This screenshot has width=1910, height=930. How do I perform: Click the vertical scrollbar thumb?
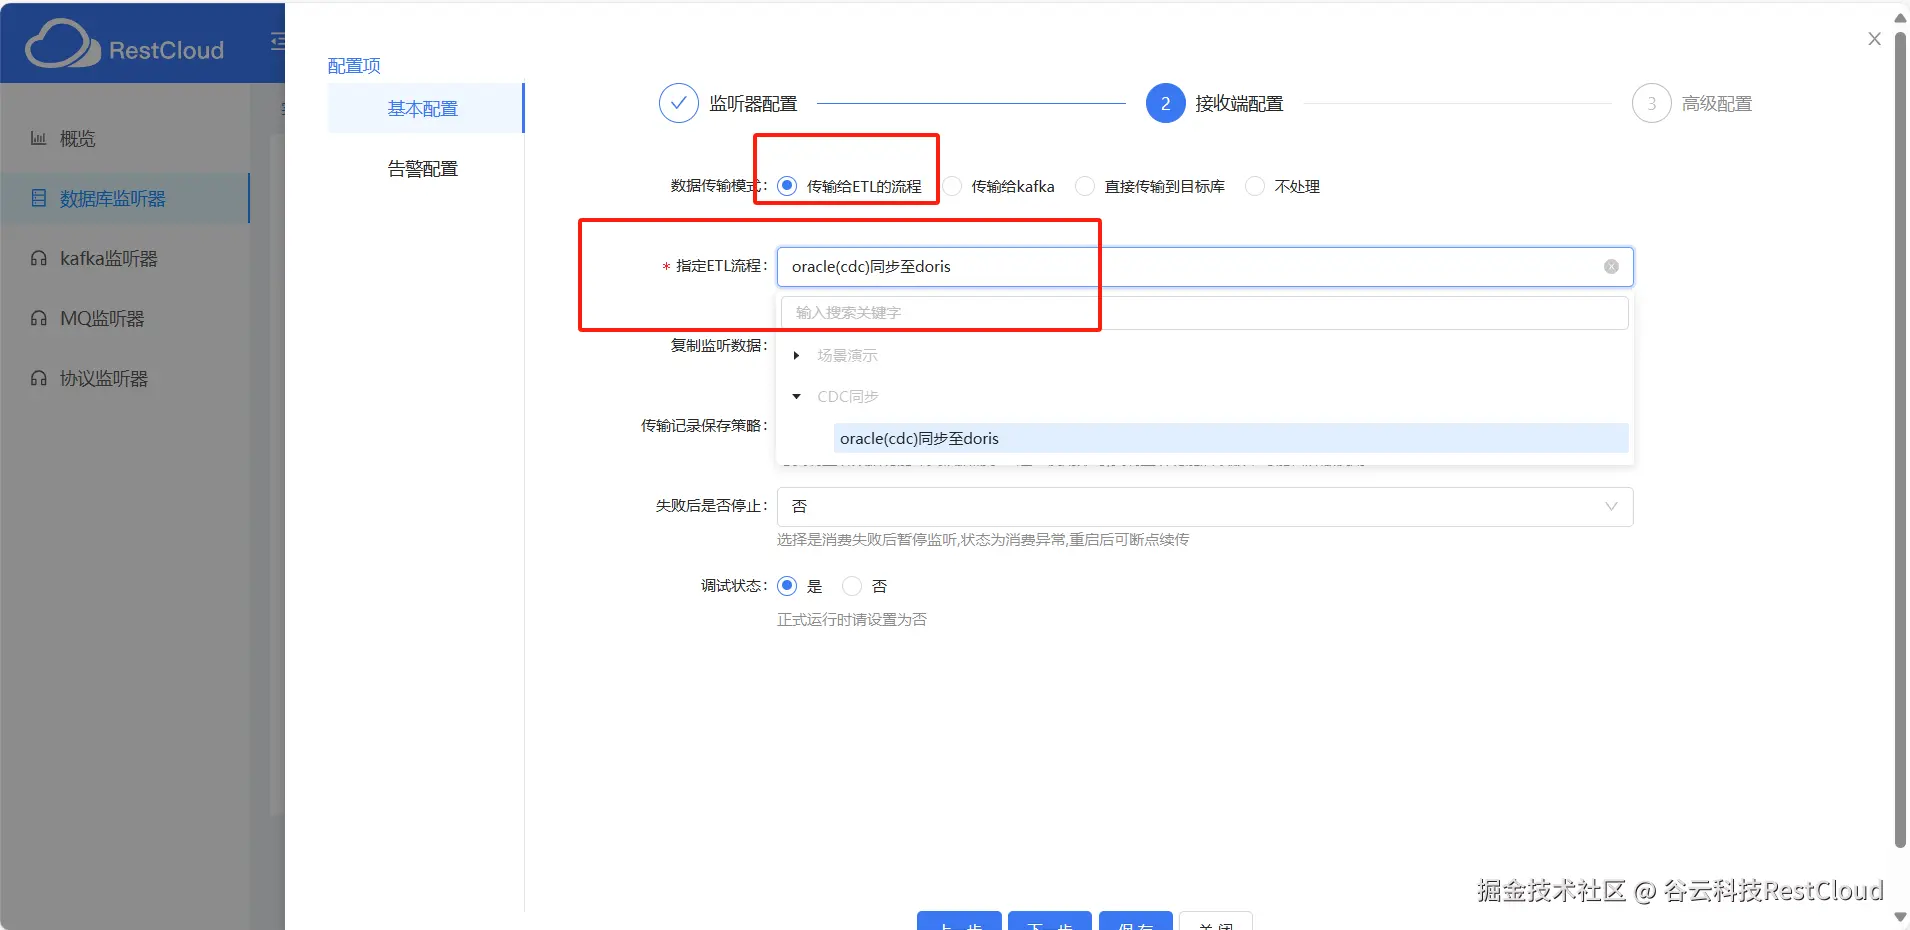tap(1900, 440)
